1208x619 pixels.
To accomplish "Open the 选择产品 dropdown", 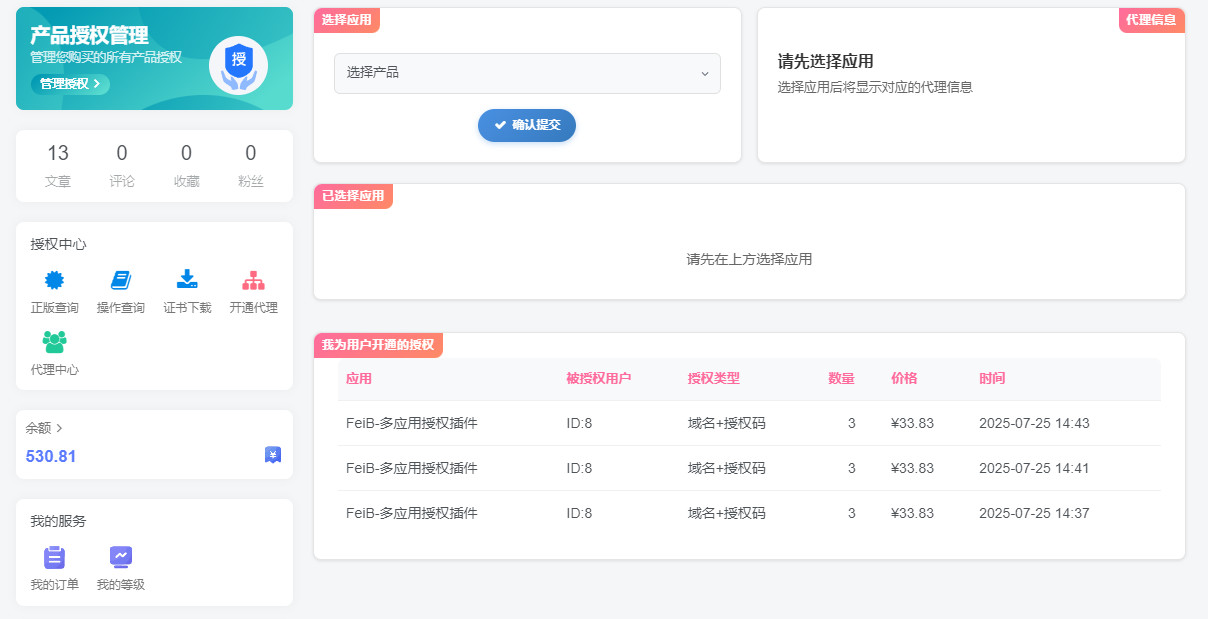I will [x=527, y=73].
